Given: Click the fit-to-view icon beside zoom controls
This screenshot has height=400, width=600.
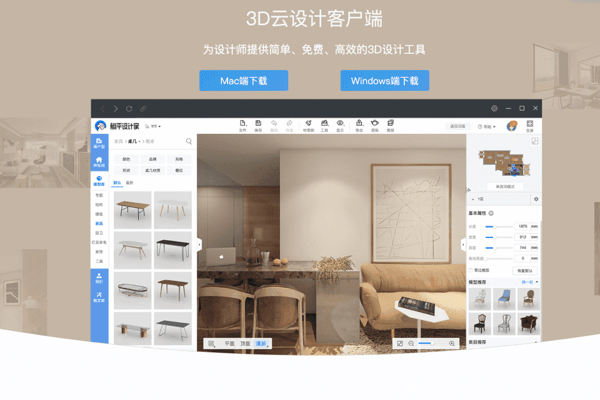Looking at the screenshot, I should (400, 343).
